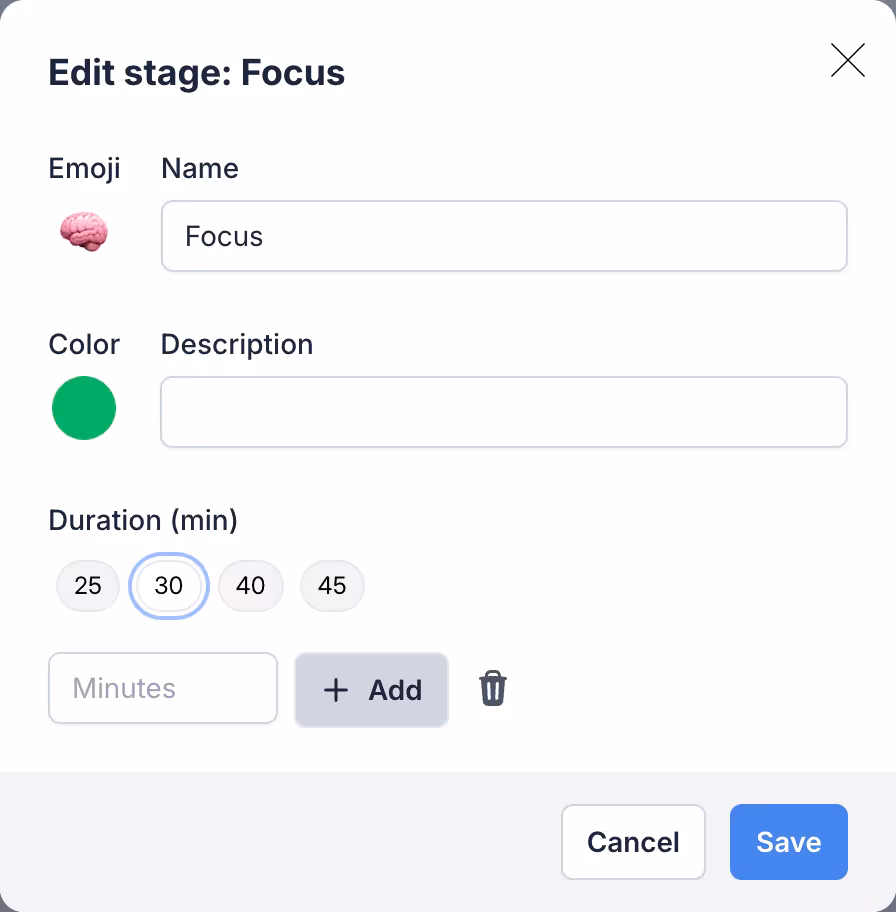Select the 25 minute duration chip
Screen dimensions: 896x912
pos(87,586)
